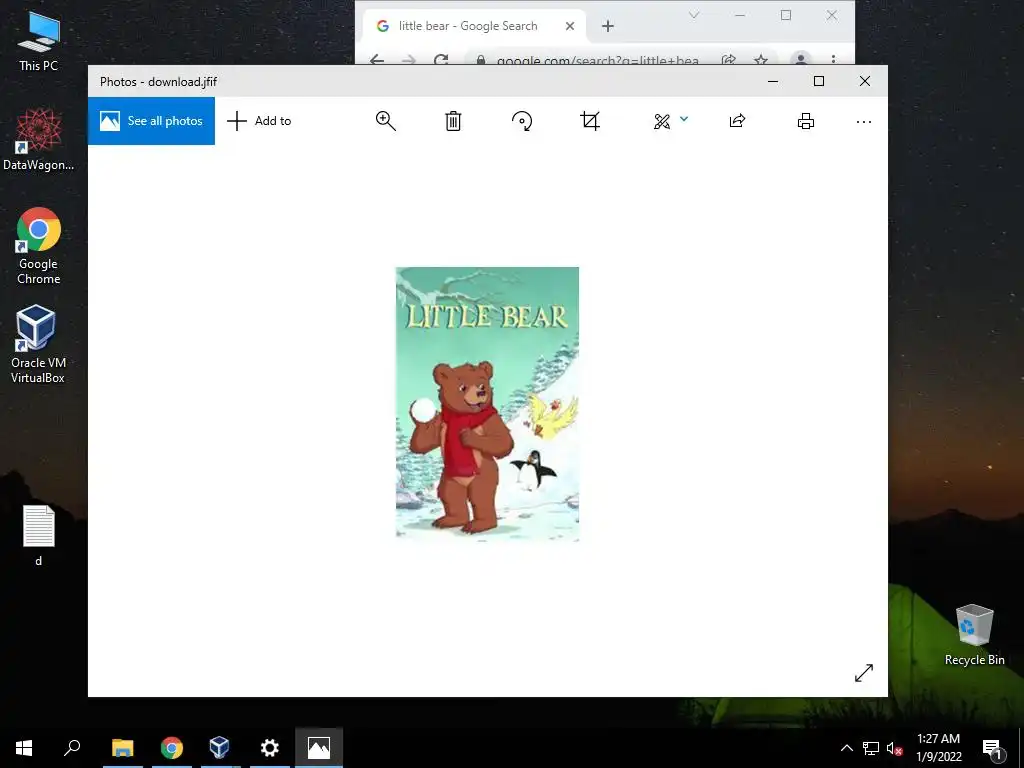Click the share page icon in Chrome address bar
Viewport: 1024px width, 768px height.
729,60
